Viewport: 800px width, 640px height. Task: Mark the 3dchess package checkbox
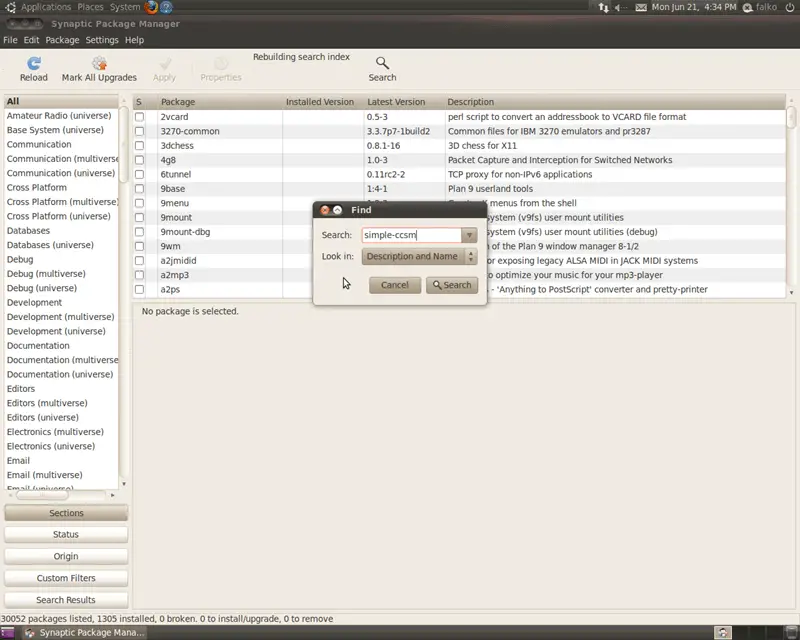pos(139,145)
